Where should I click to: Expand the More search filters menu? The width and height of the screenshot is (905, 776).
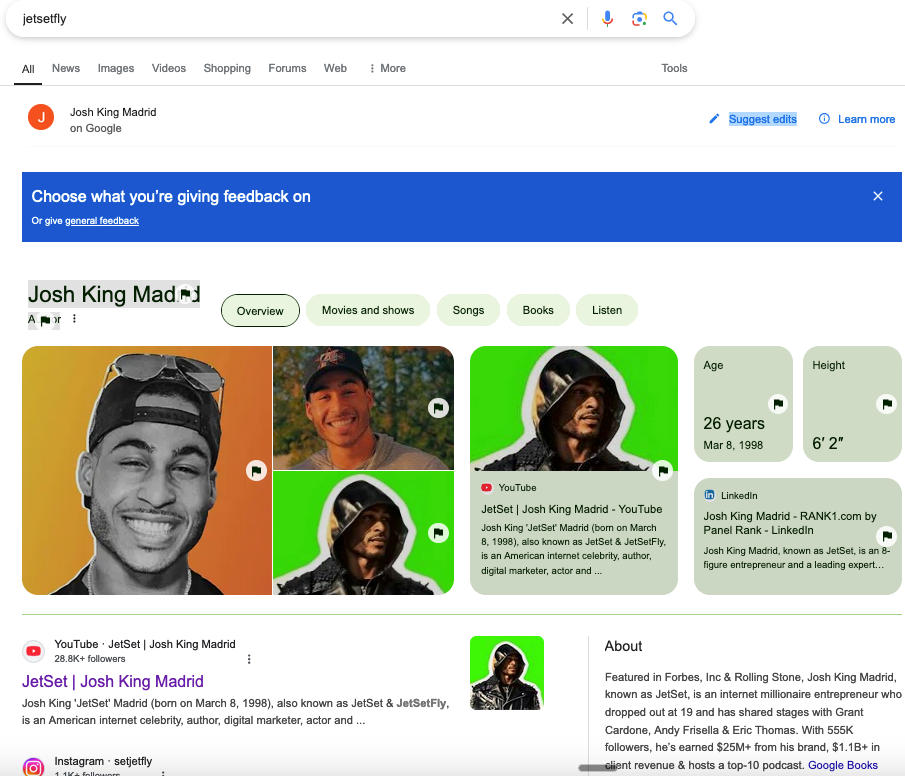(x=388, y=68)
